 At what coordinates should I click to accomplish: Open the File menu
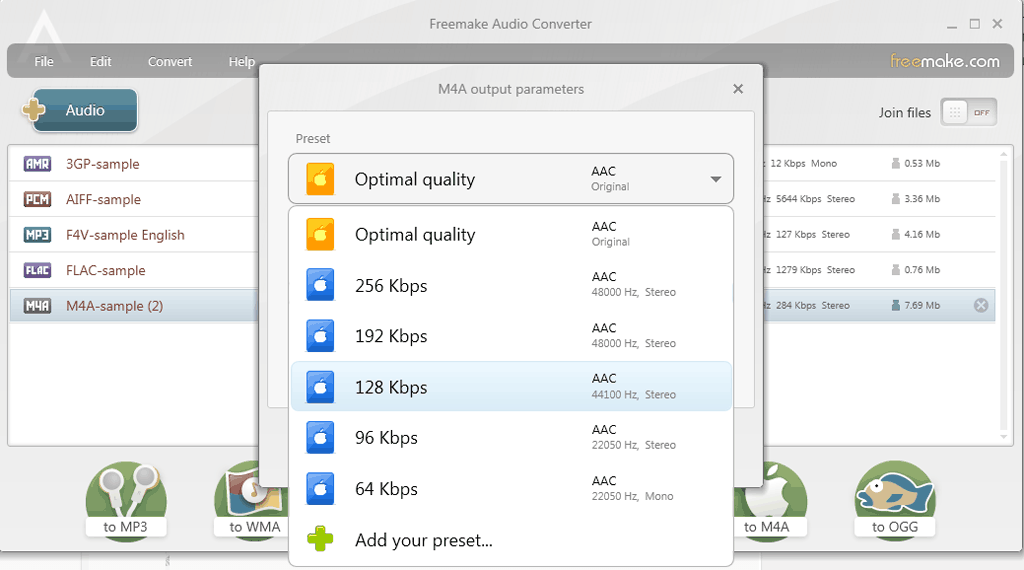(x=44, y=61)
